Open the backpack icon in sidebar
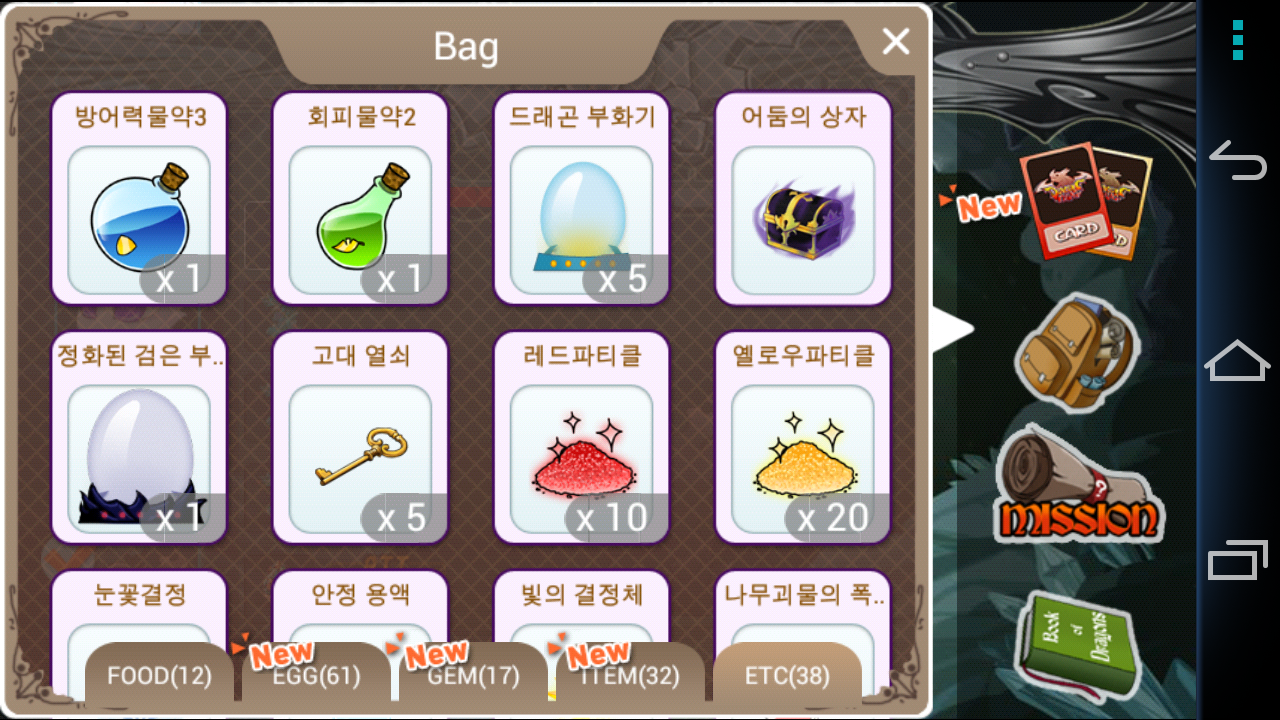This screenshot has width=1280, height=720. [1072, 352]
